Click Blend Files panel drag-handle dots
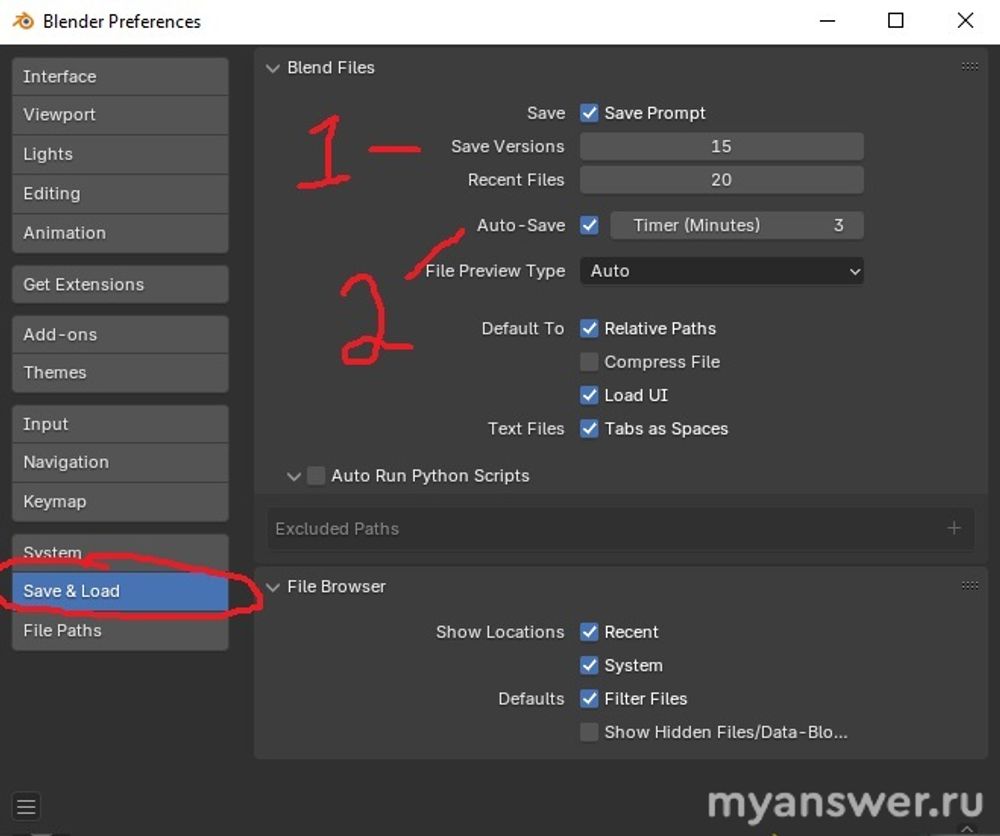This screenshot has height=836, width=1000. tap(969, 67)
